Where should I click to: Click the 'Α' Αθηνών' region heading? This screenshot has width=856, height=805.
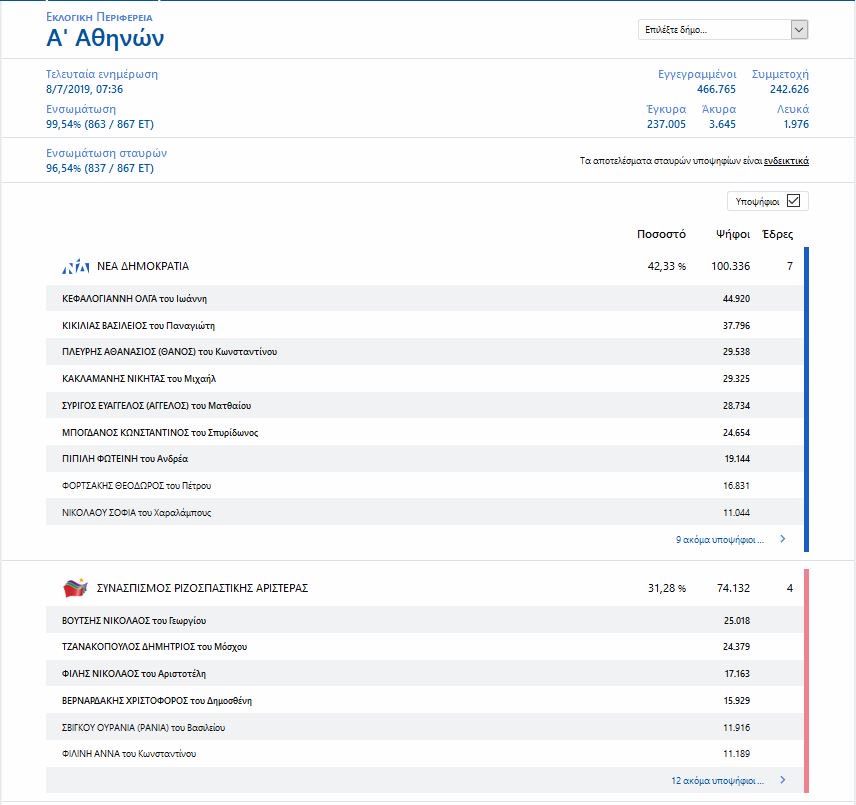point(105,38)
